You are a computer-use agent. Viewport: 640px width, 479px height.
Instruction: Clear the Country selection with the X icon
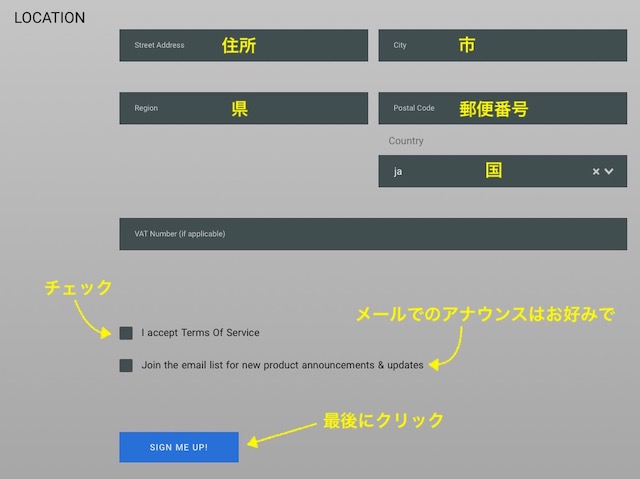click(x=596, y=171)
